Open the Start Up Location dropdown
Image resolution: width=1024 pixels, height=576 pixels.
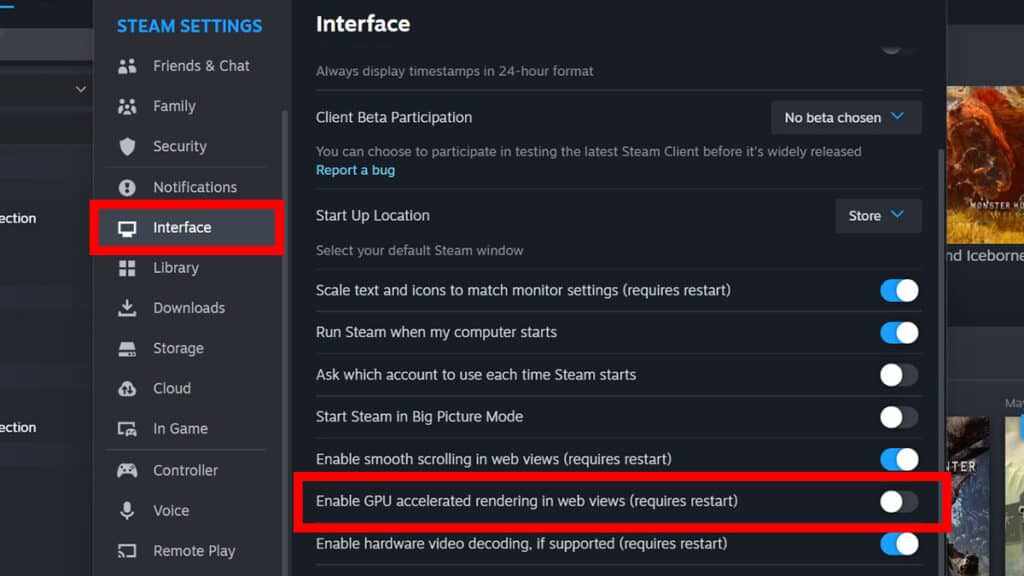[x=877, y=216]
